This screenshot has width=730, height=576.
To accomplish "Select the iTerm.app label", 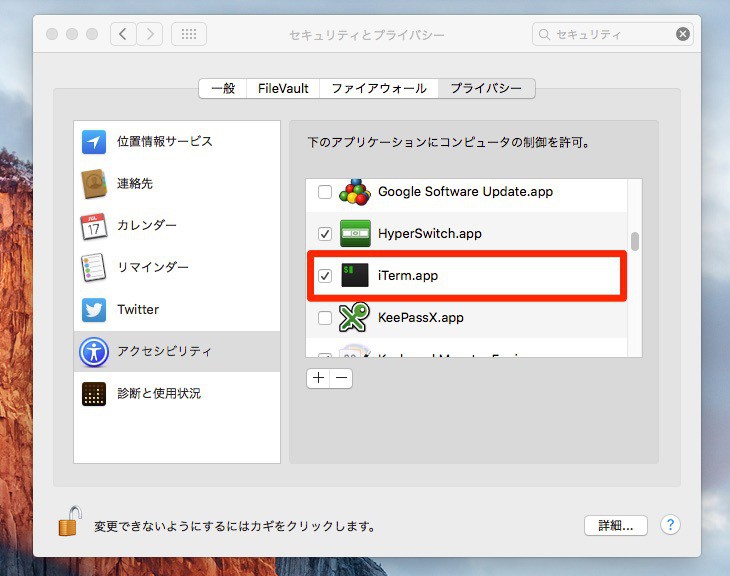I will click(408, 276).
